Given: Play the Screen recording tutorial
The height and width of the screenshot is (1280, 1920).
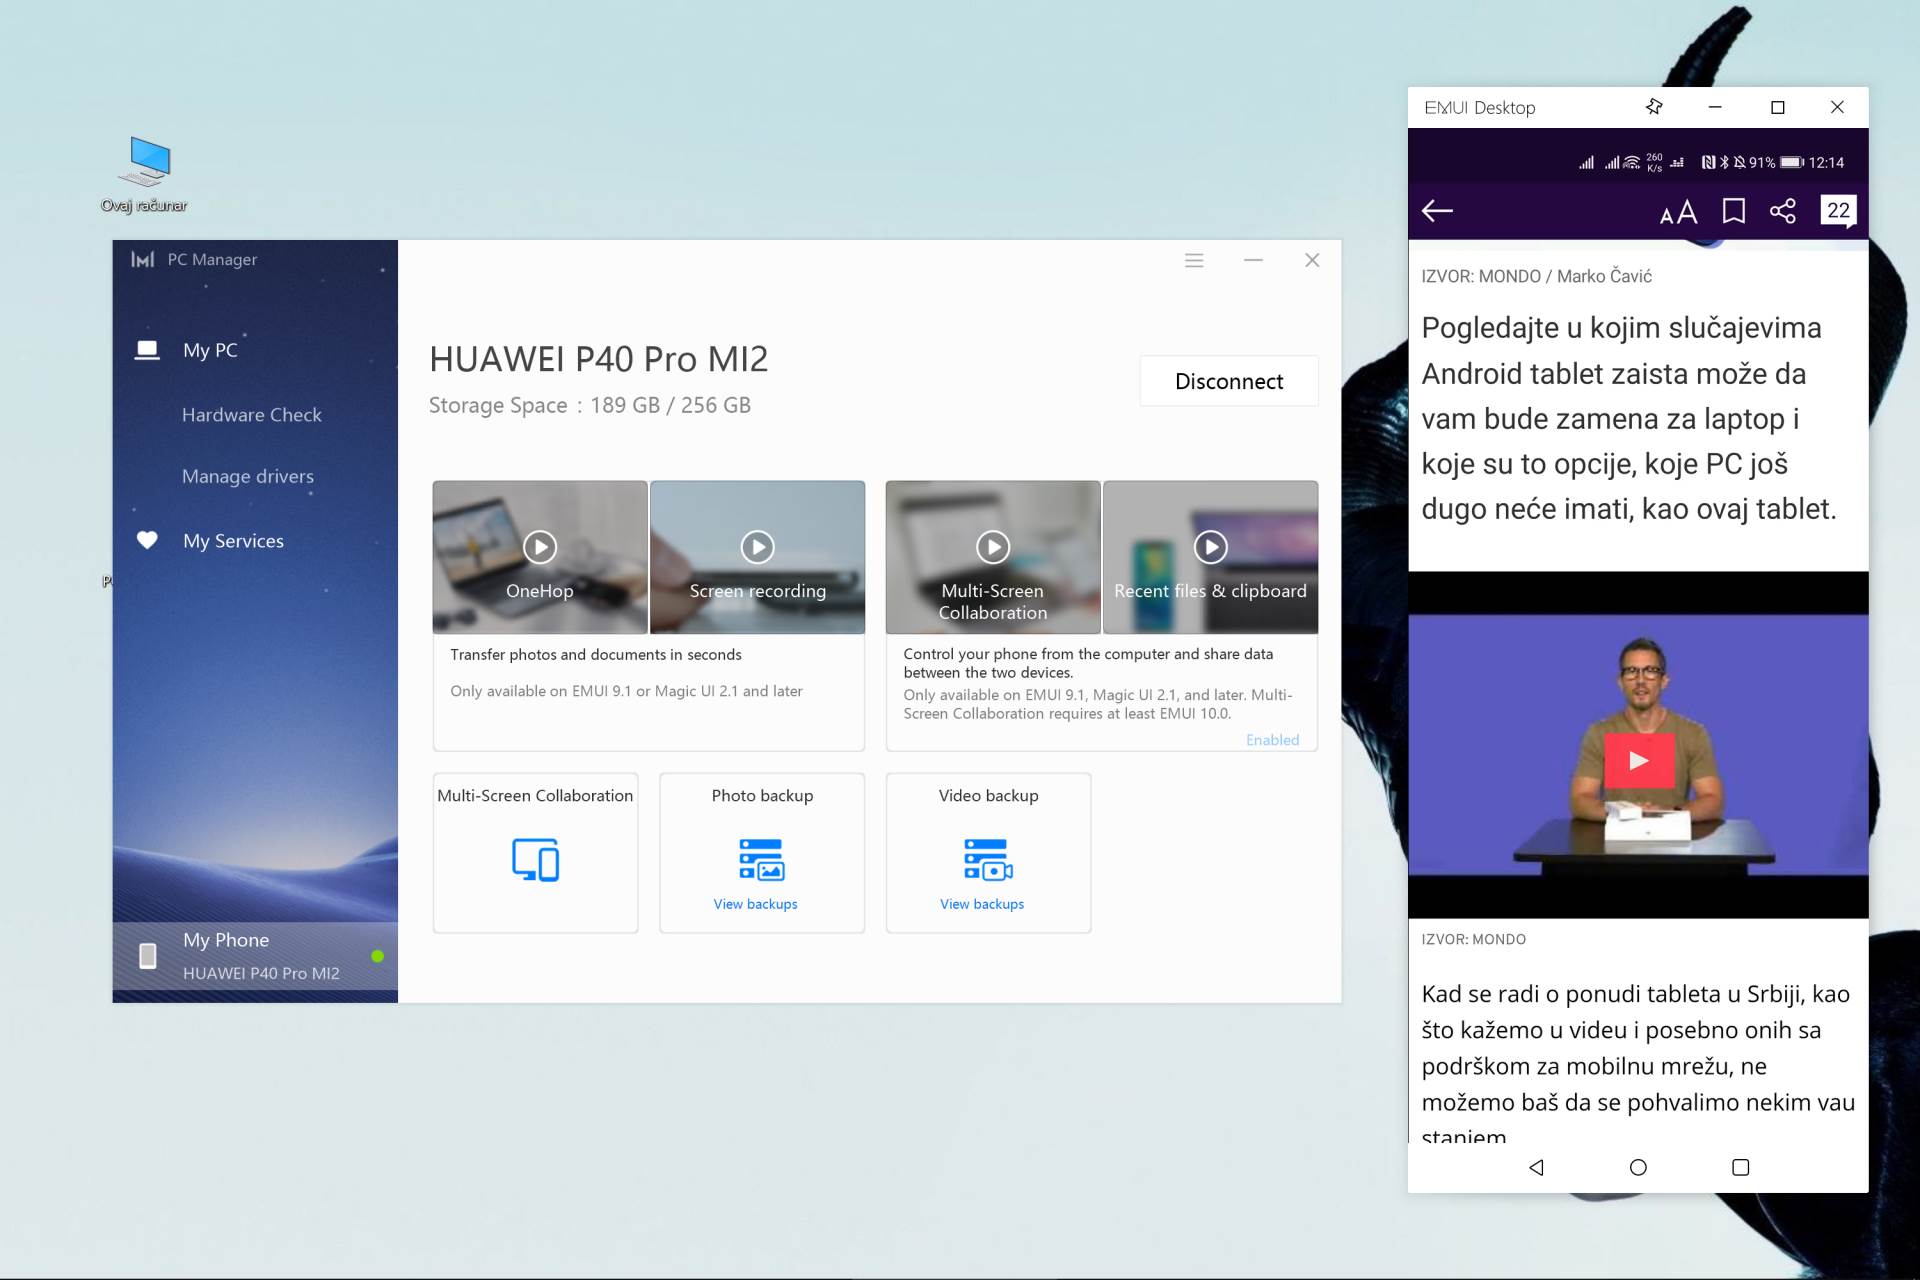Looking at the screenshot, I should pyautogui.click(x=757, y=547).
